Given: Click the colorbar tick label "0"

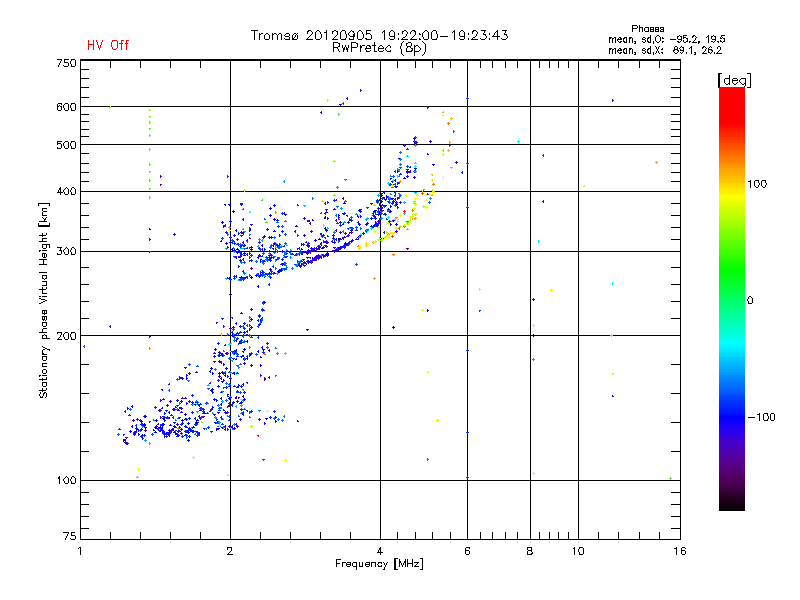Looking at the screenshot, I should pos(750,301).
